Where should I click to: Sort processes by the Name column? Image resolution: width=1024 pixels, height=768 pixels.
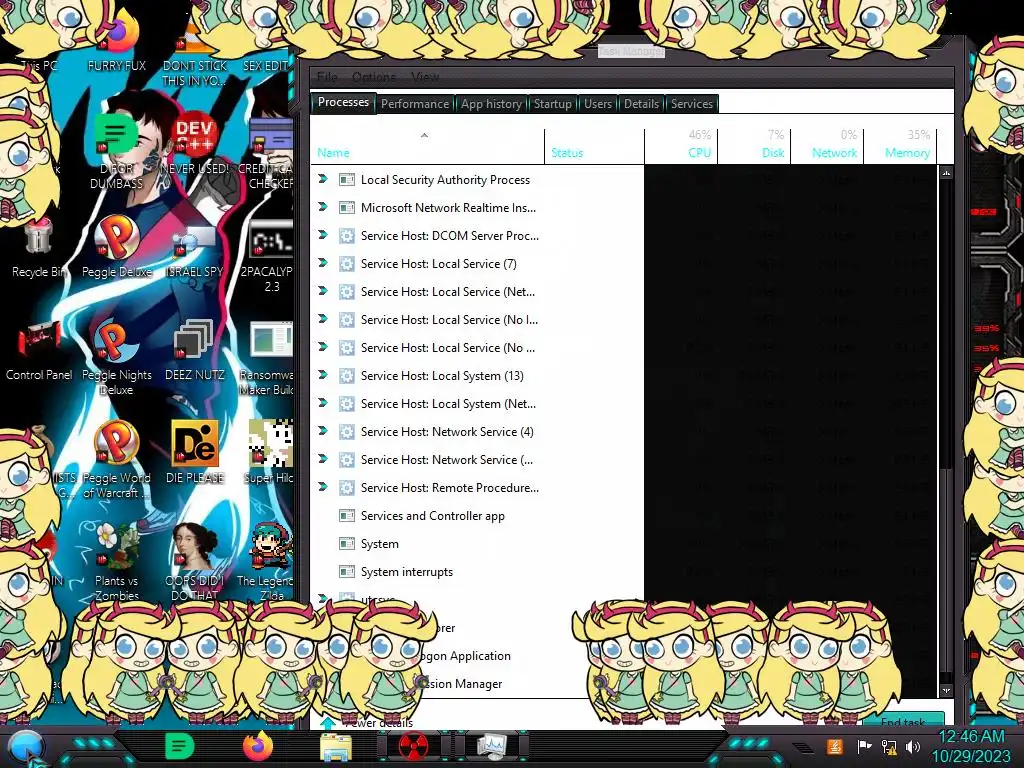pos(427,147)
